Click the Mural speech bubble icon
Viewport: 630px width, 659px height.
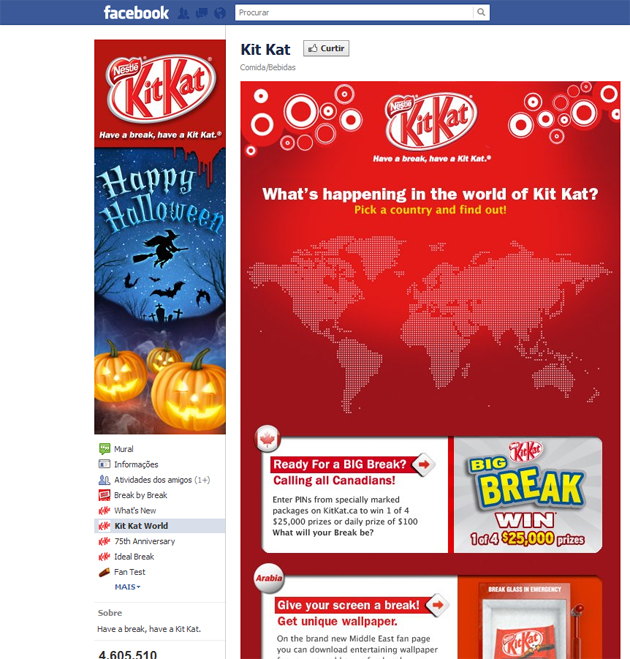(x=104, y=448)
